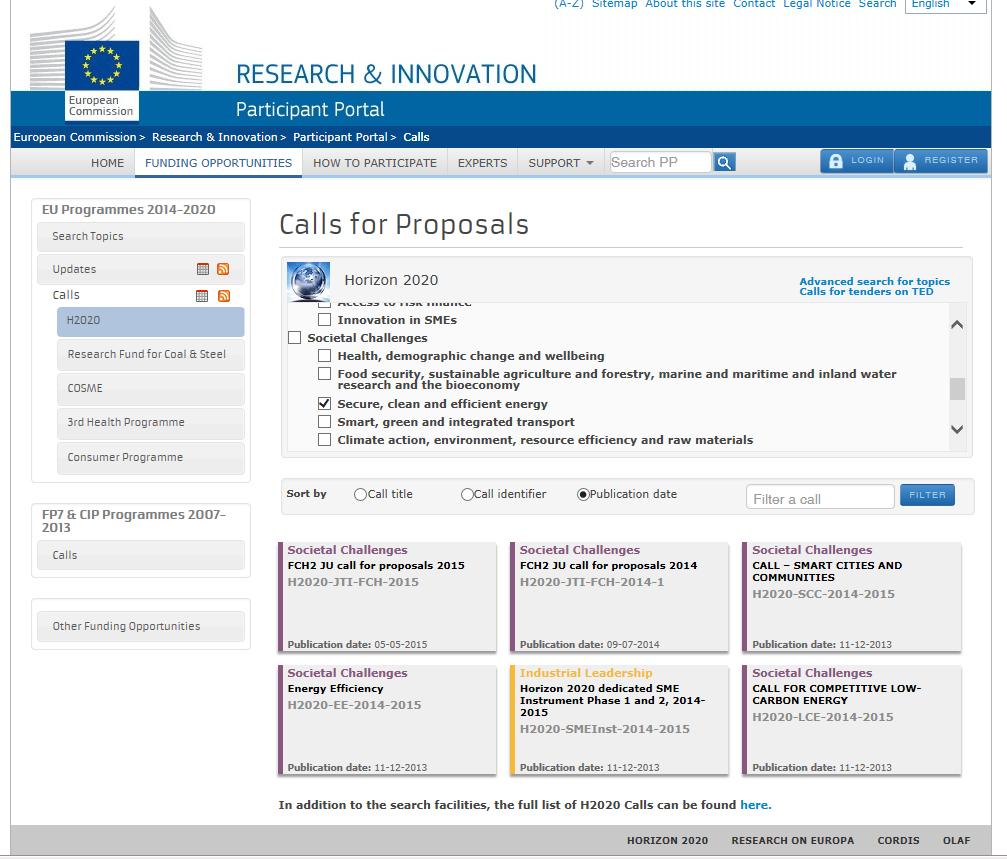1007x859 pixels.
Task: Open OLAF footer link
Action: click(x=956, y=840)
